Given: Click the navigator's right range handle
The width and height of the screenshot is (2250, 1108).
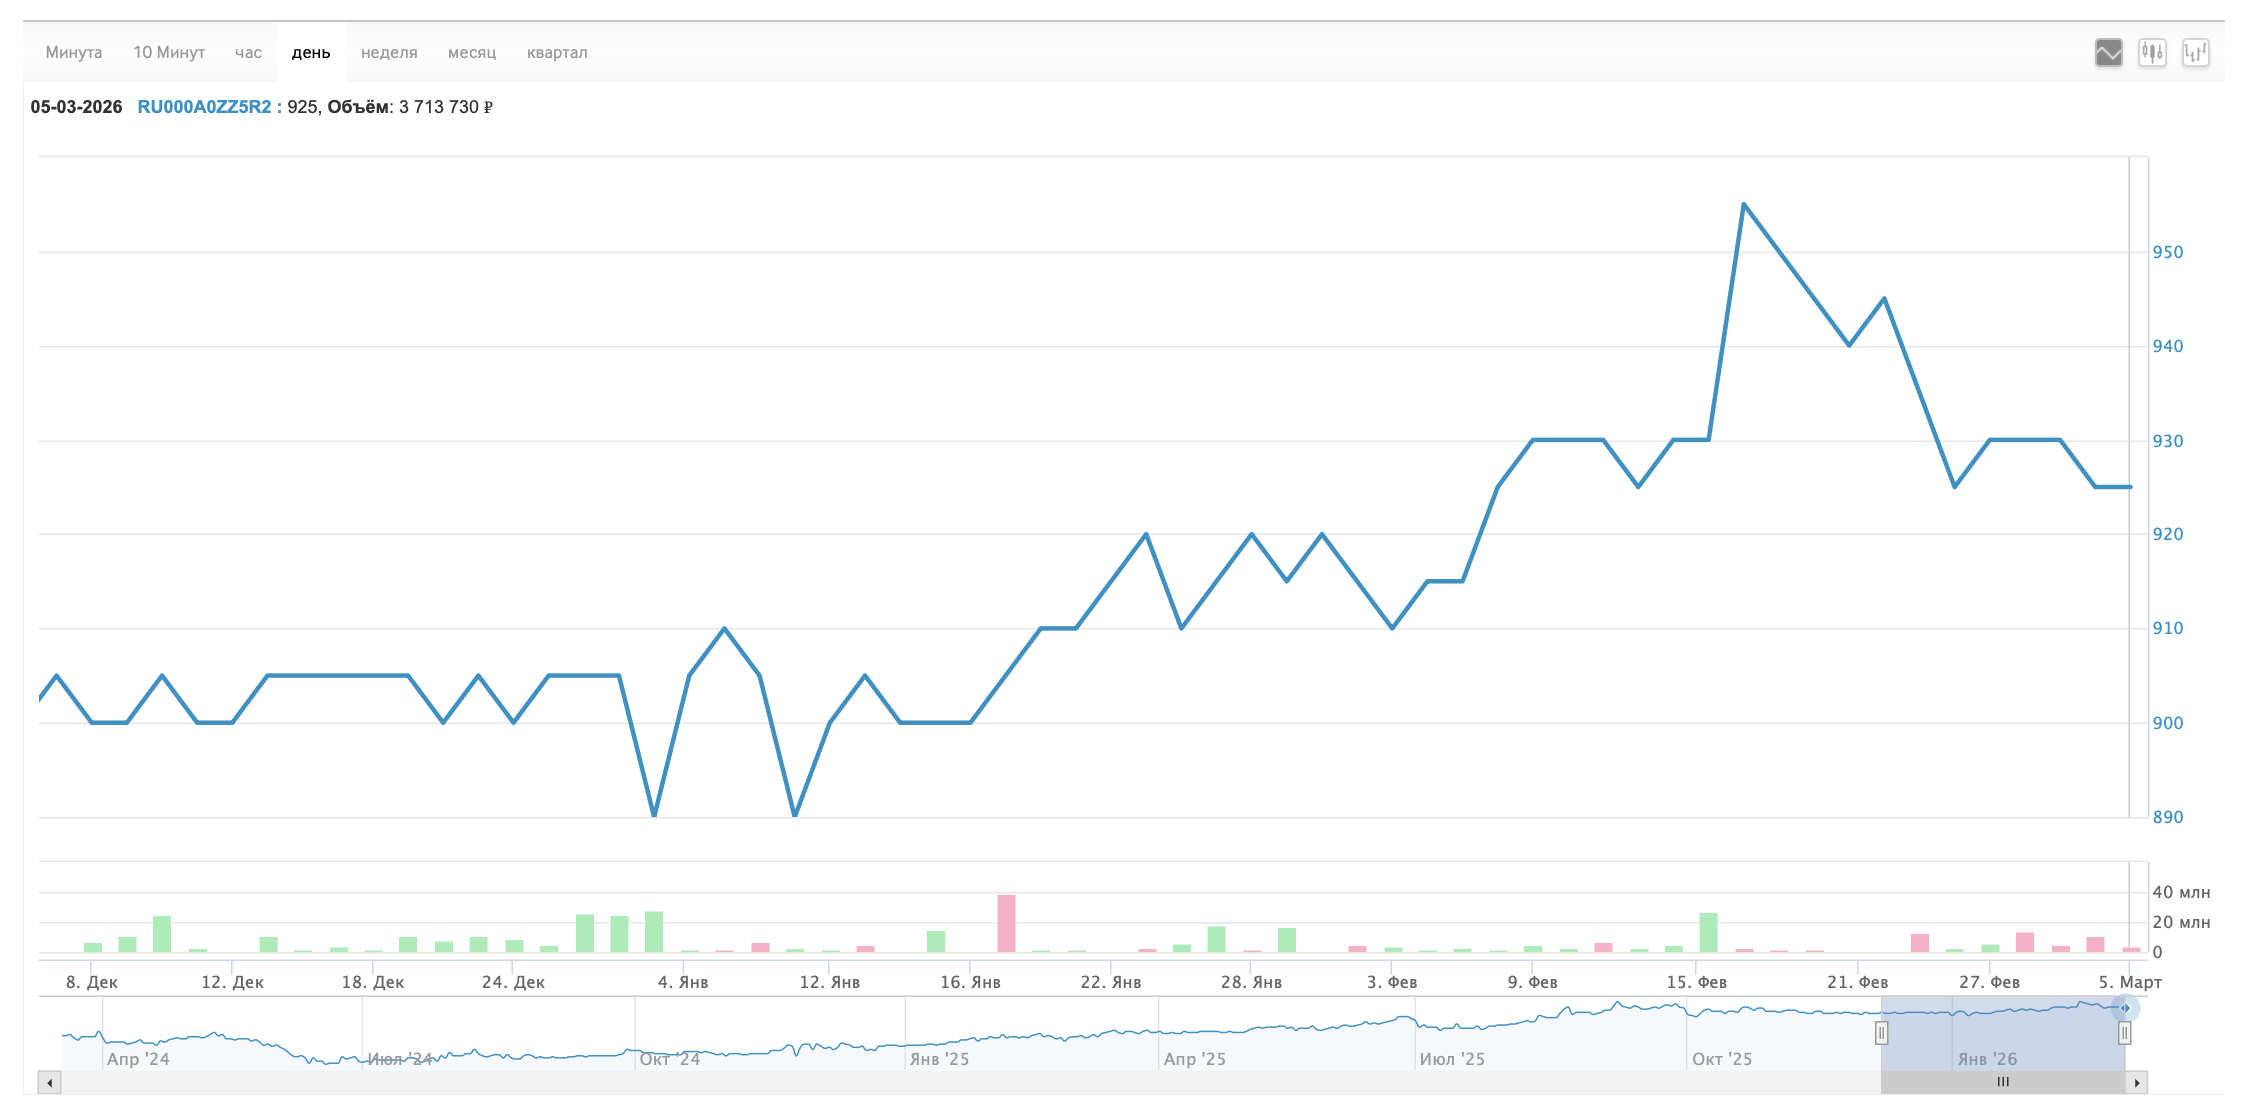Looking at the screenshot, I should (2124, 1033).
